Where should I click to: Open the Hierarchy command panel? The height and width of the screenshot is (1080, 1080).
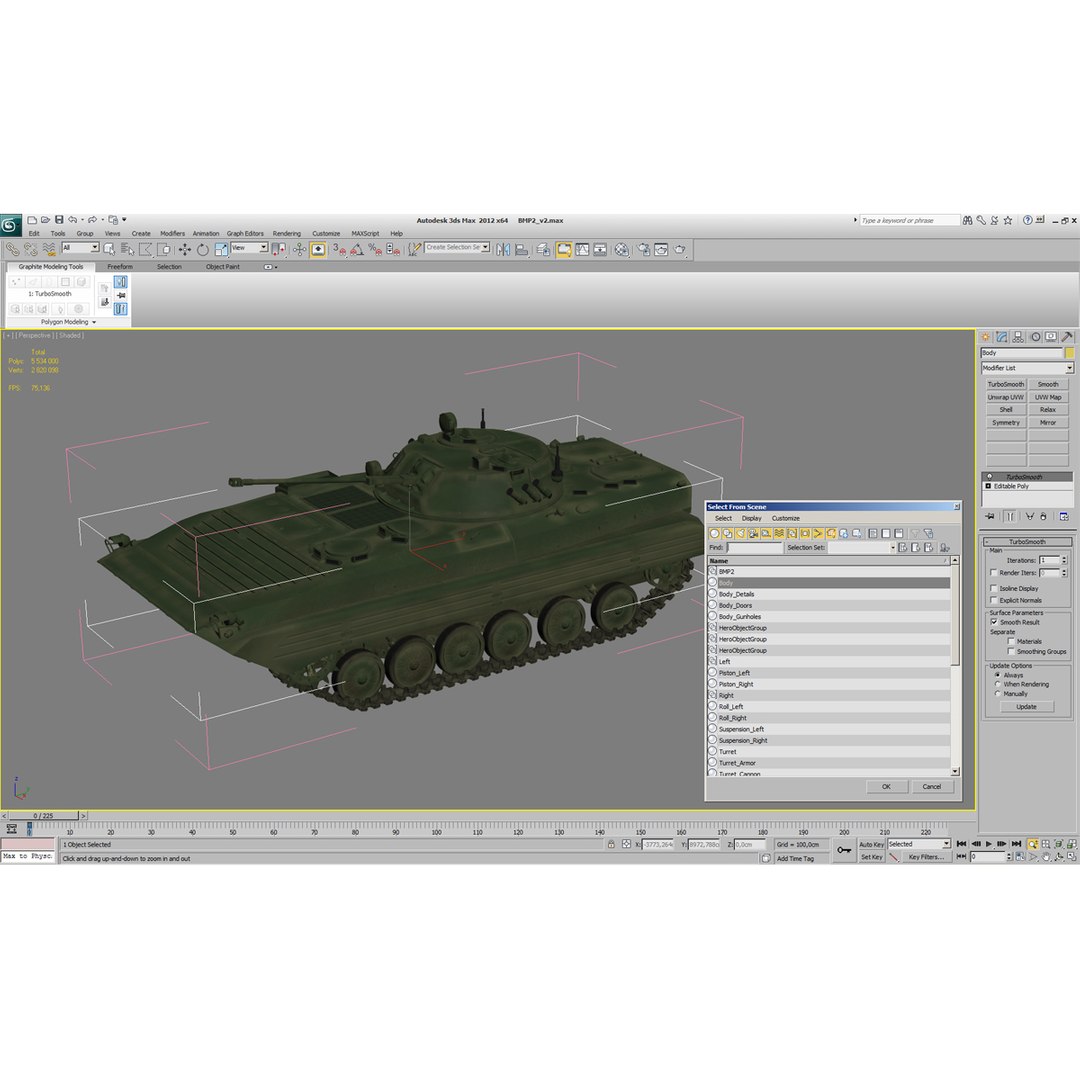coord(1018,337)
